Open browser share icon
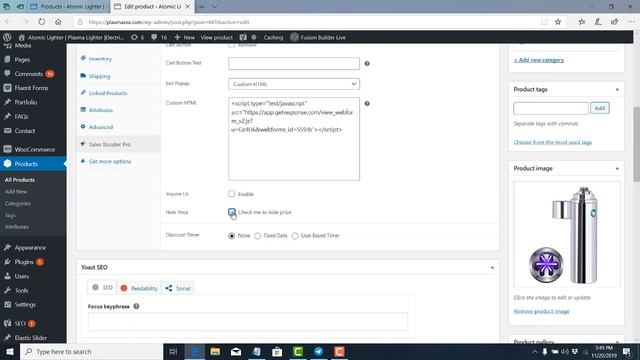This screenshot has height=360, width=640. [x=614, y=22]
